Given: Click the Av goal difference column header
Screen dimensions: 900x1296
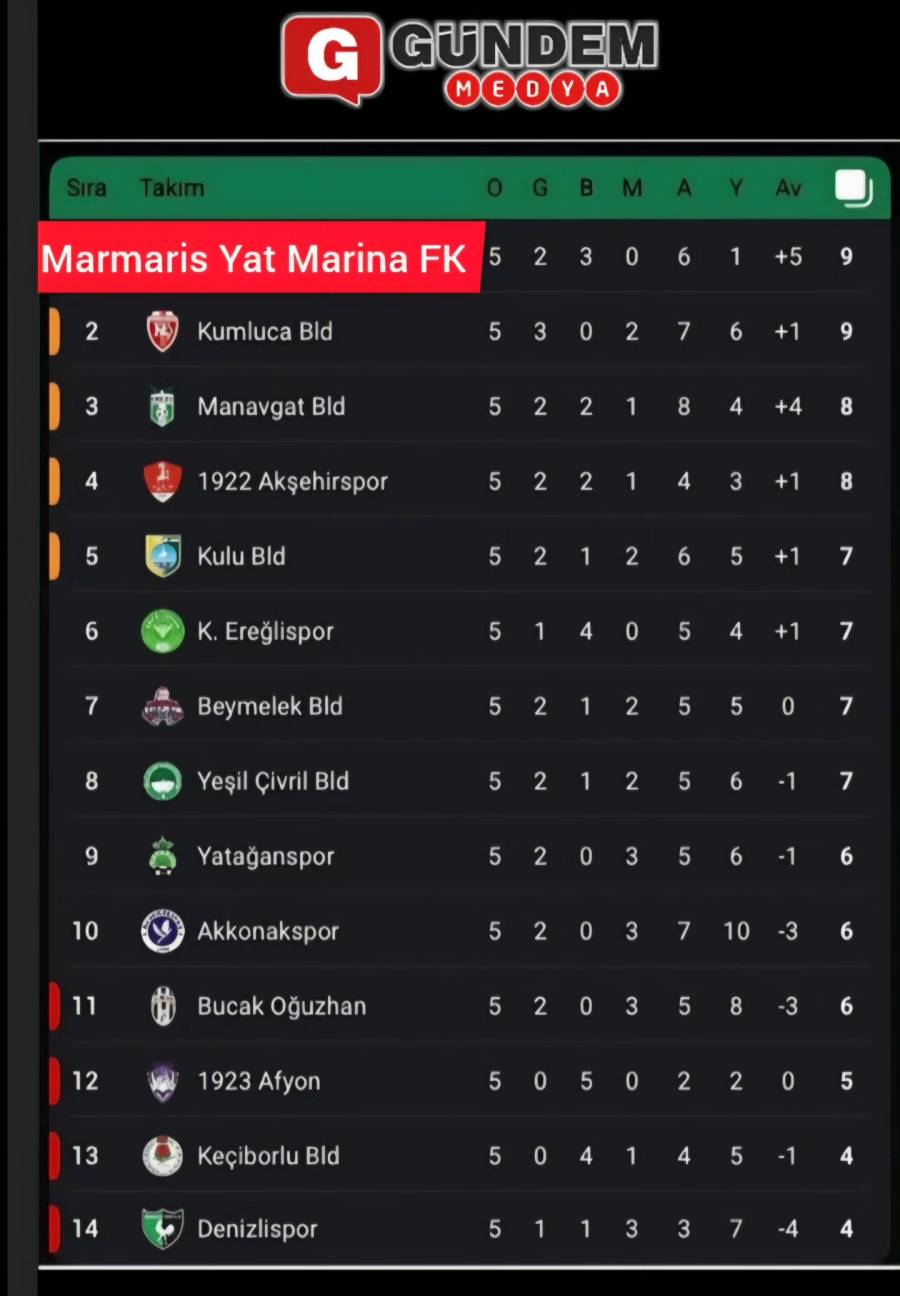Looking at the screenshot, I should coord(788,188).
